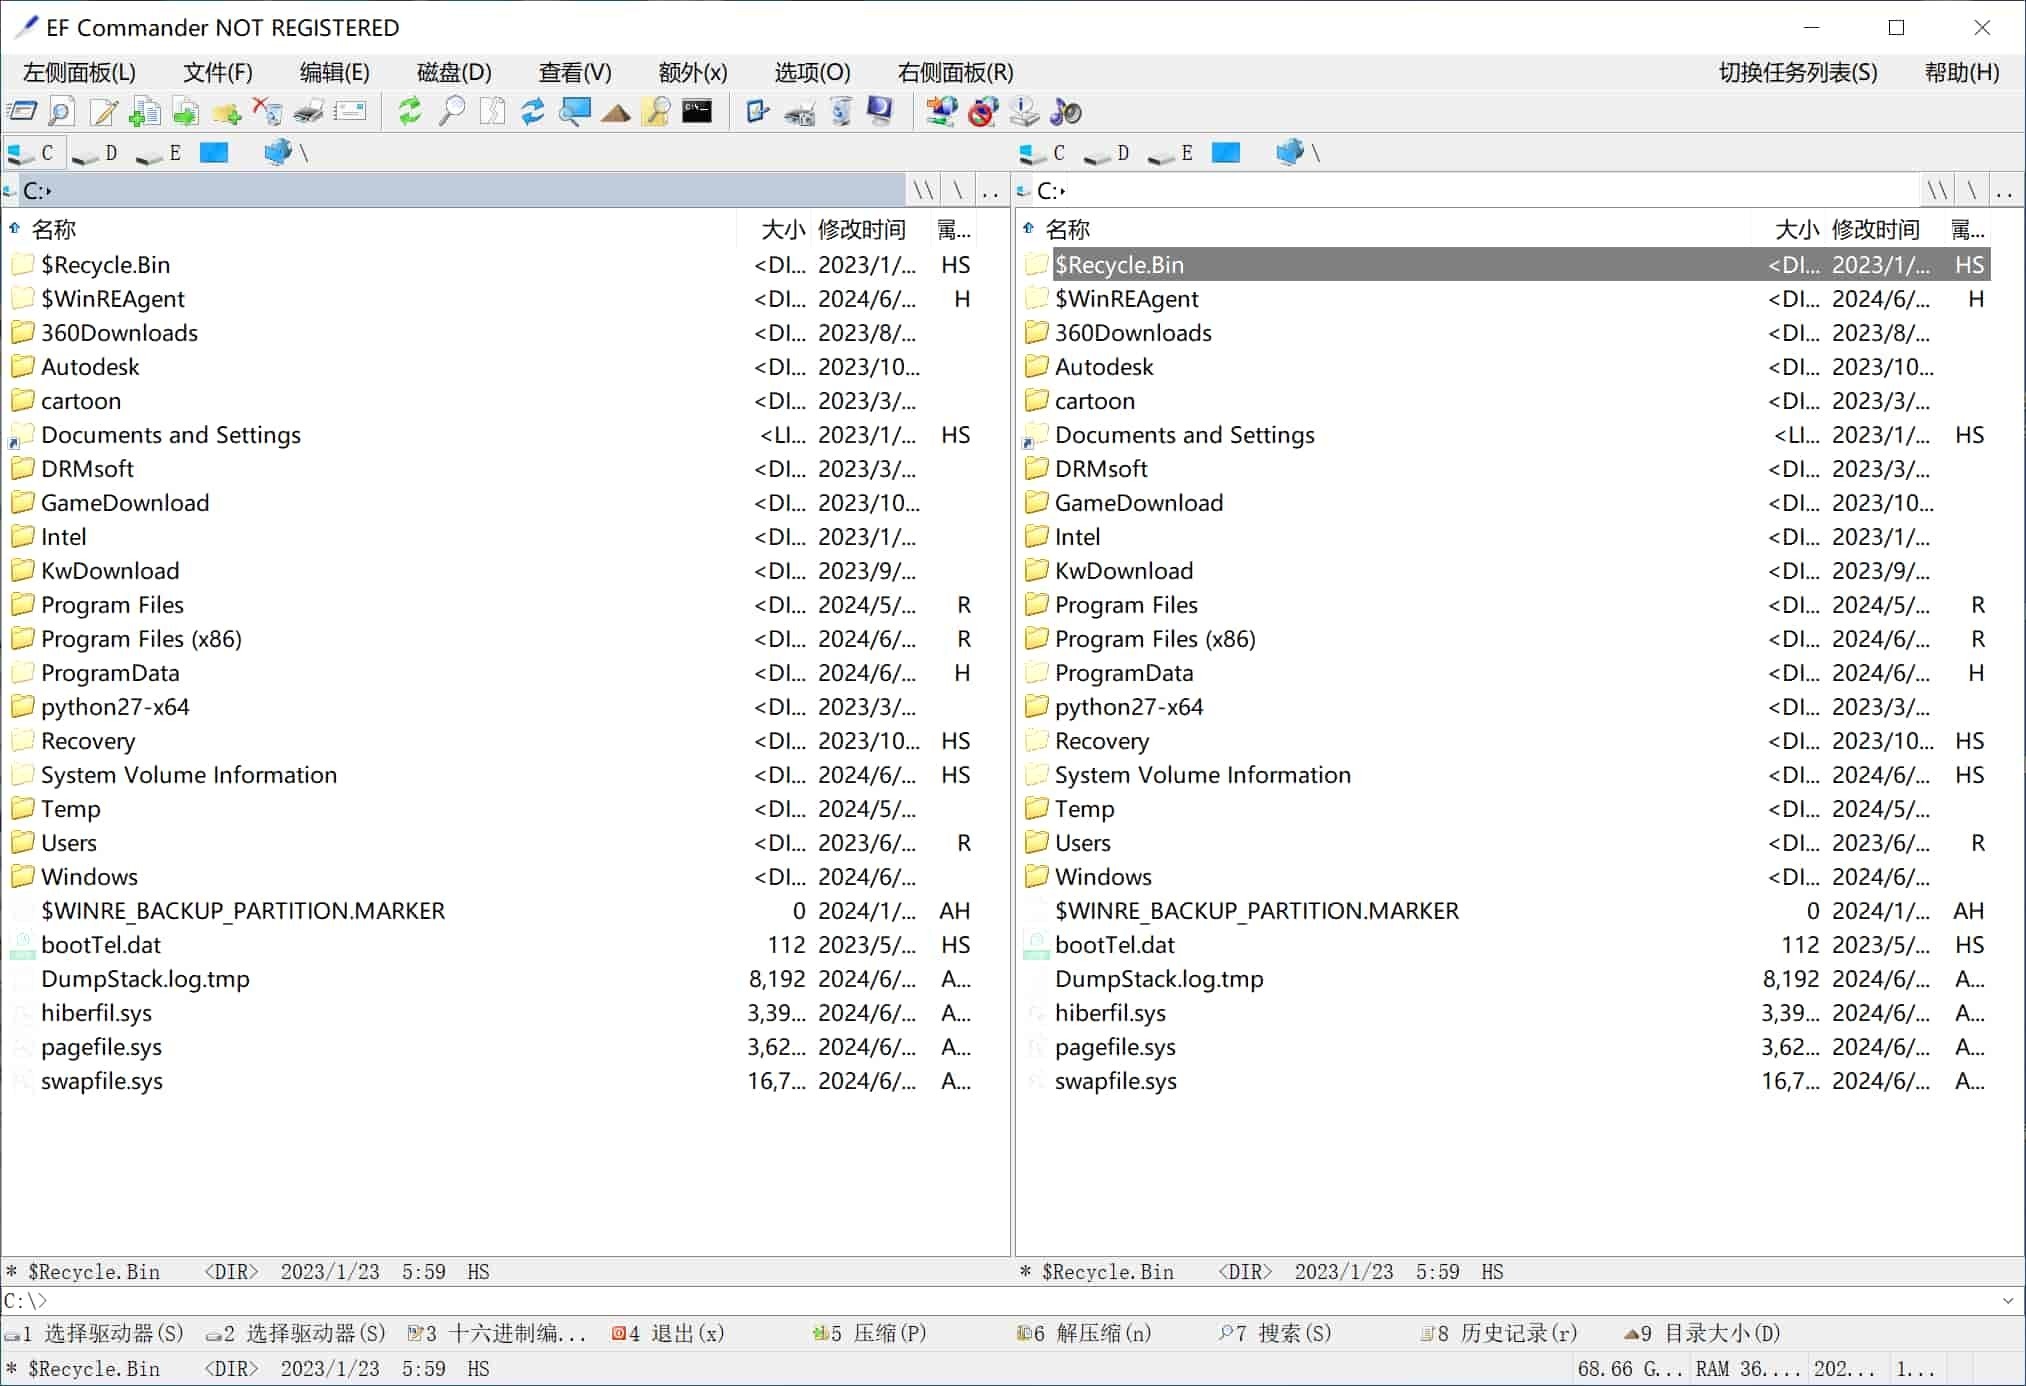Select the Windows folder in the left panel

[x=89, y=877]
